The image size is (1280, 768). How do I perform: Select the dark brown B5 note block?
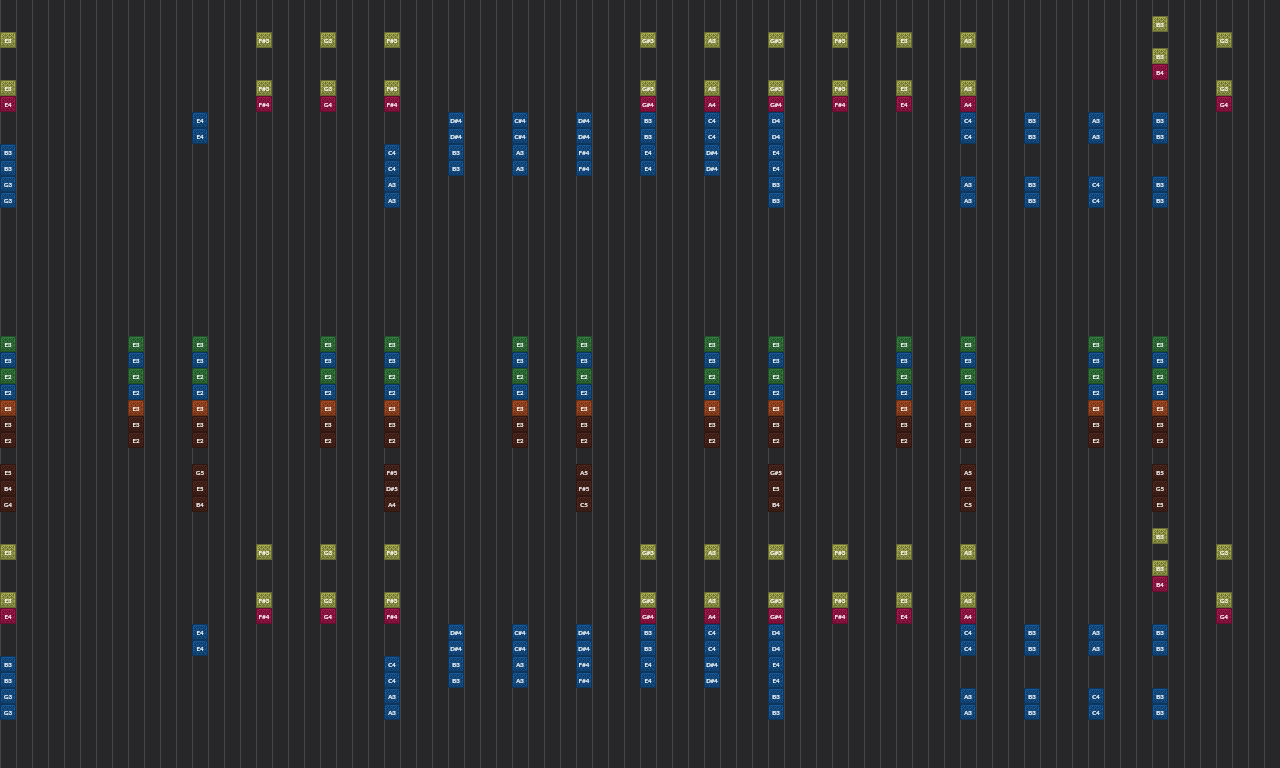coord(1160,473)
